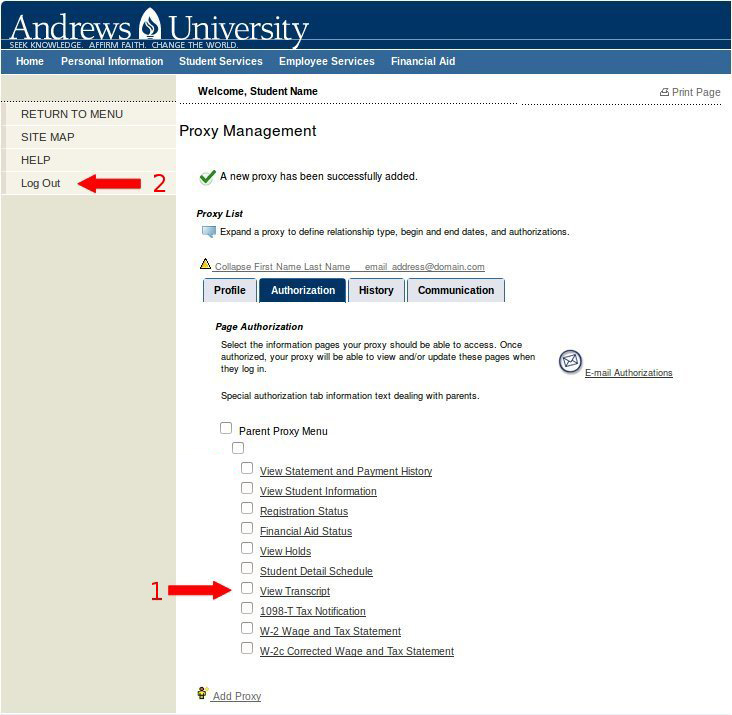Viewport: 732px width, 715px height.
Task: Open the W-2 Wage and Tax Statement link
Action: point(331,631)
